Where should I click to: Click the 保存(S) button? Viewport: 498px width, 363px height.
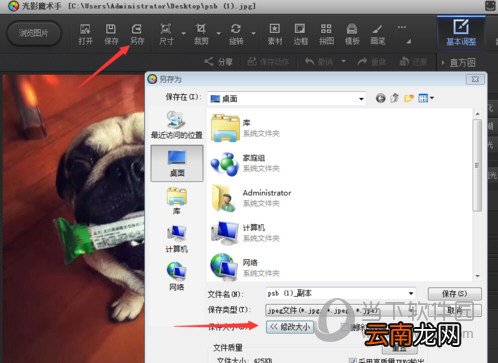pos(455,294)
